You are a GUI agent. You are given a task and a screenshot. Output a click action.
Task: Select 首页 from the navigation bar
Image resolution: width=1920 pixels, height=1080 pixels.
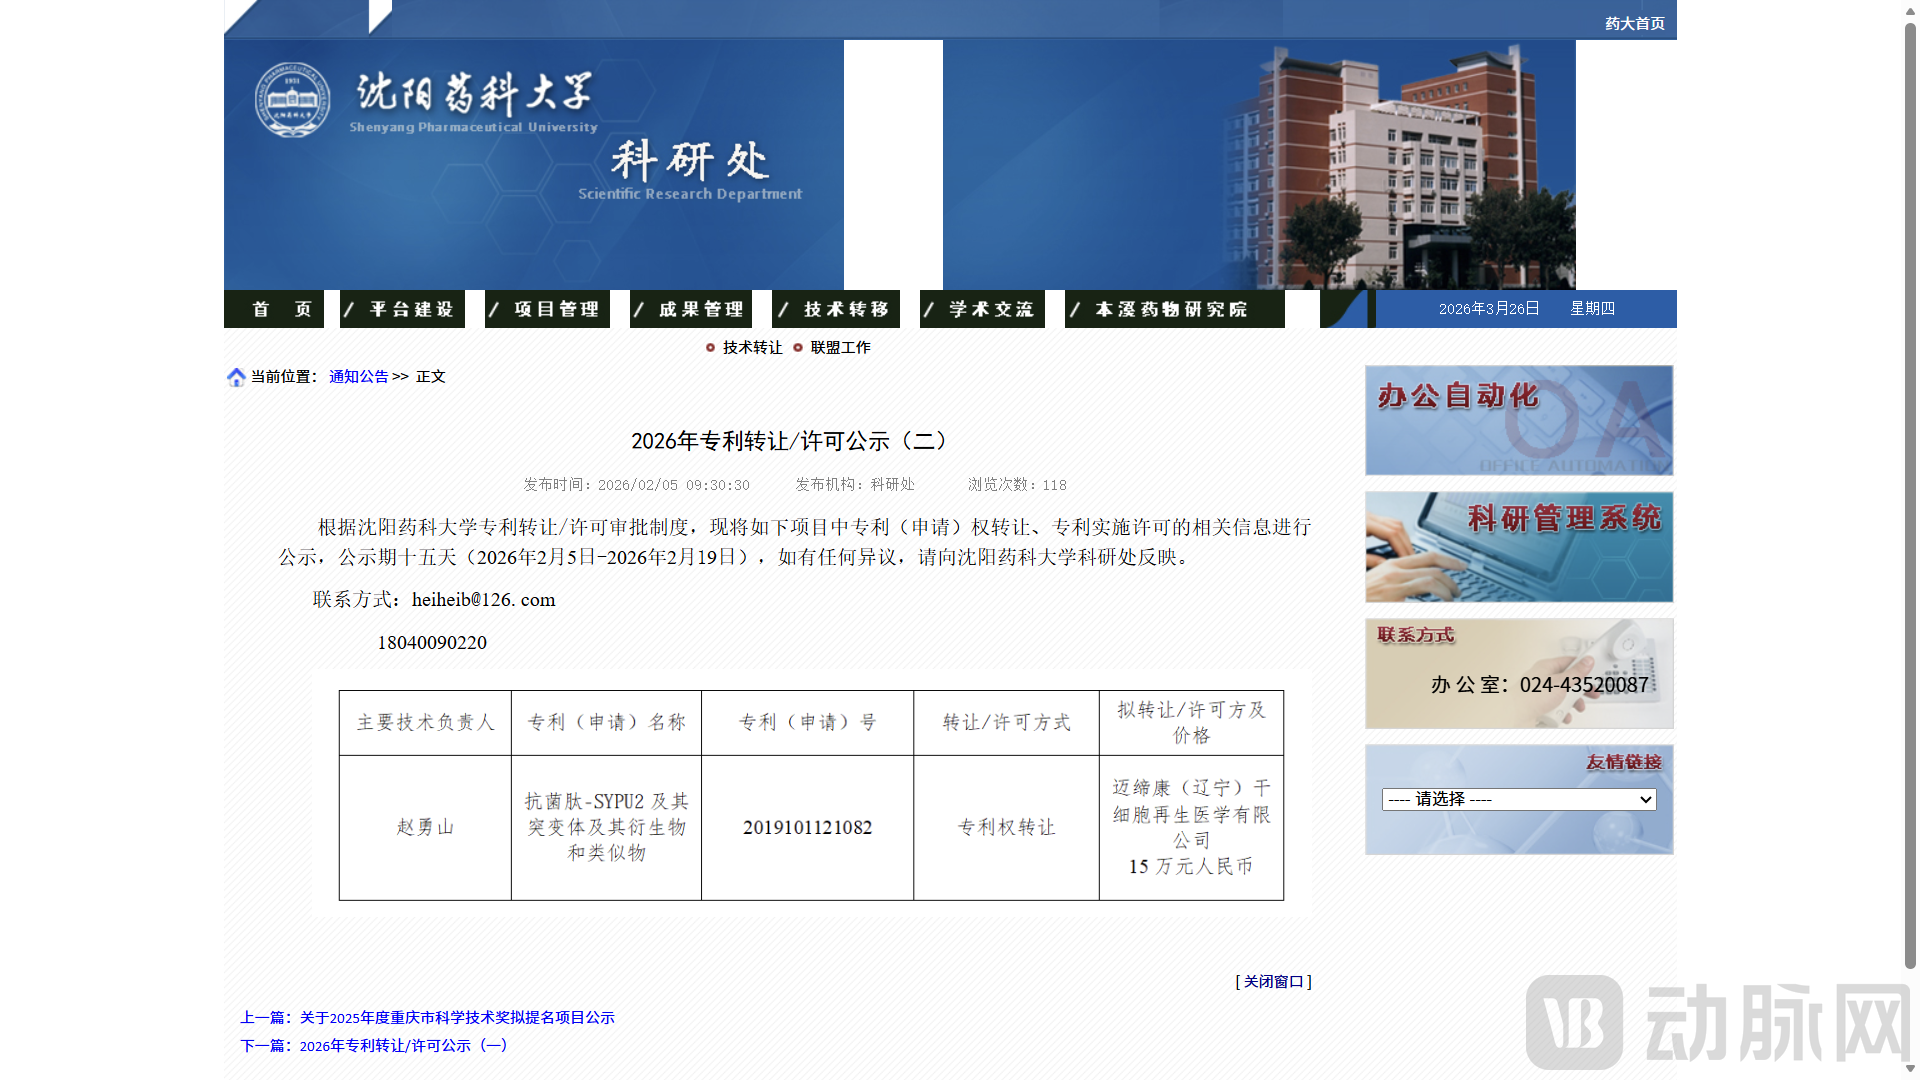[274, 309]
